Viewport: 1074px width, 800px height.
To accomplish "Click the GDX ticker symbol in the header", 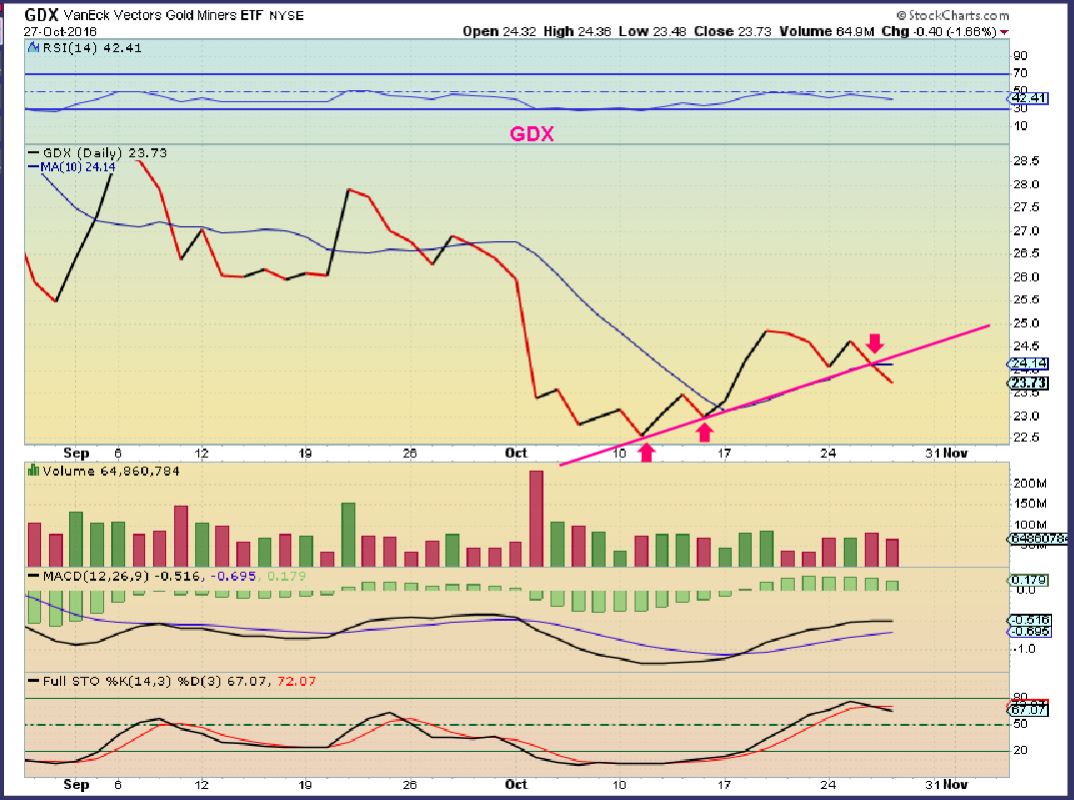I will [x=41, y=14].
